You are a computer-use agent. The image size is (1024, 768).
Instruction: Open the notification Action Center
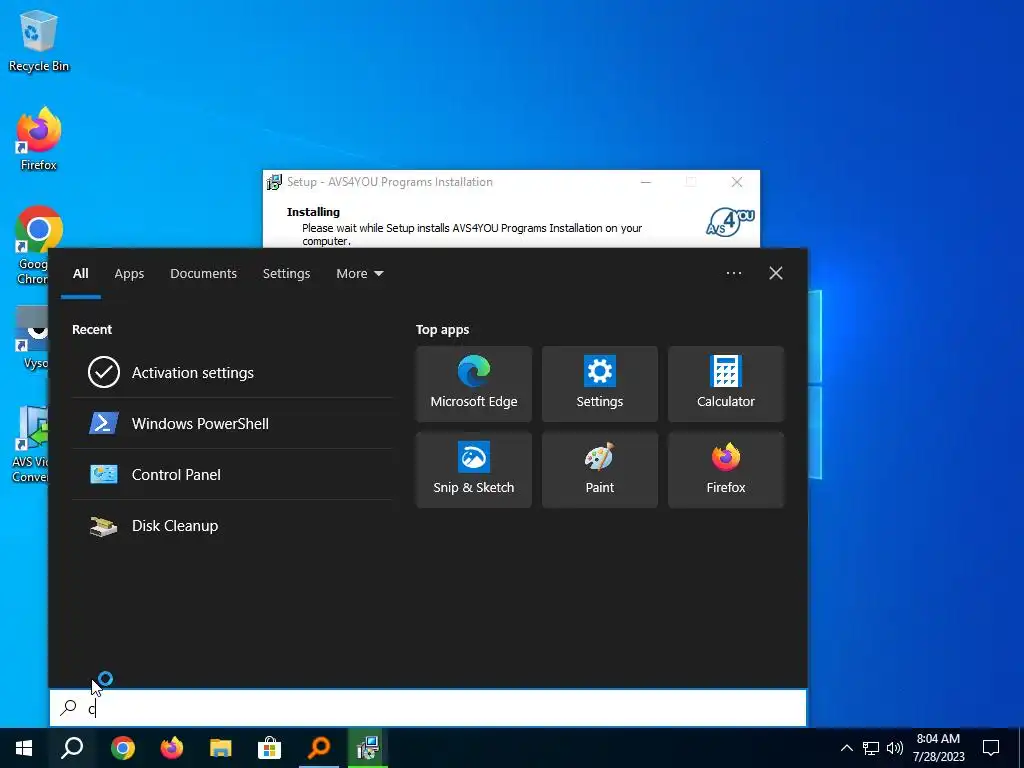click(991, 748)
